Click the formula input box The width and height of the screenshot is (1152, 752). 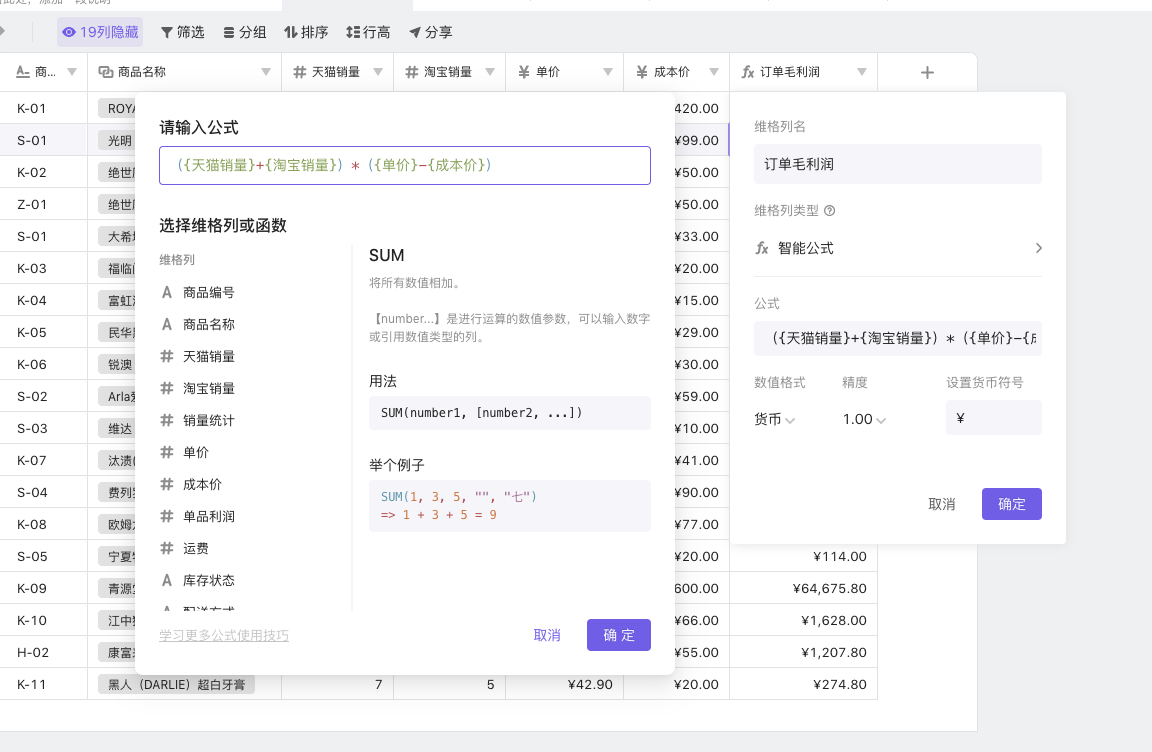[x=404, y=165]
